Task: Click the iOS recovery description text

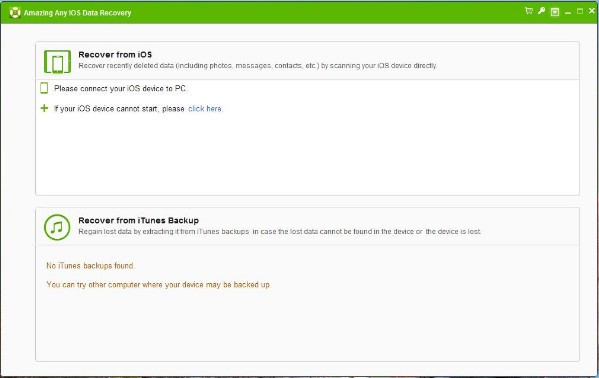Action: (x=257, y=65)
